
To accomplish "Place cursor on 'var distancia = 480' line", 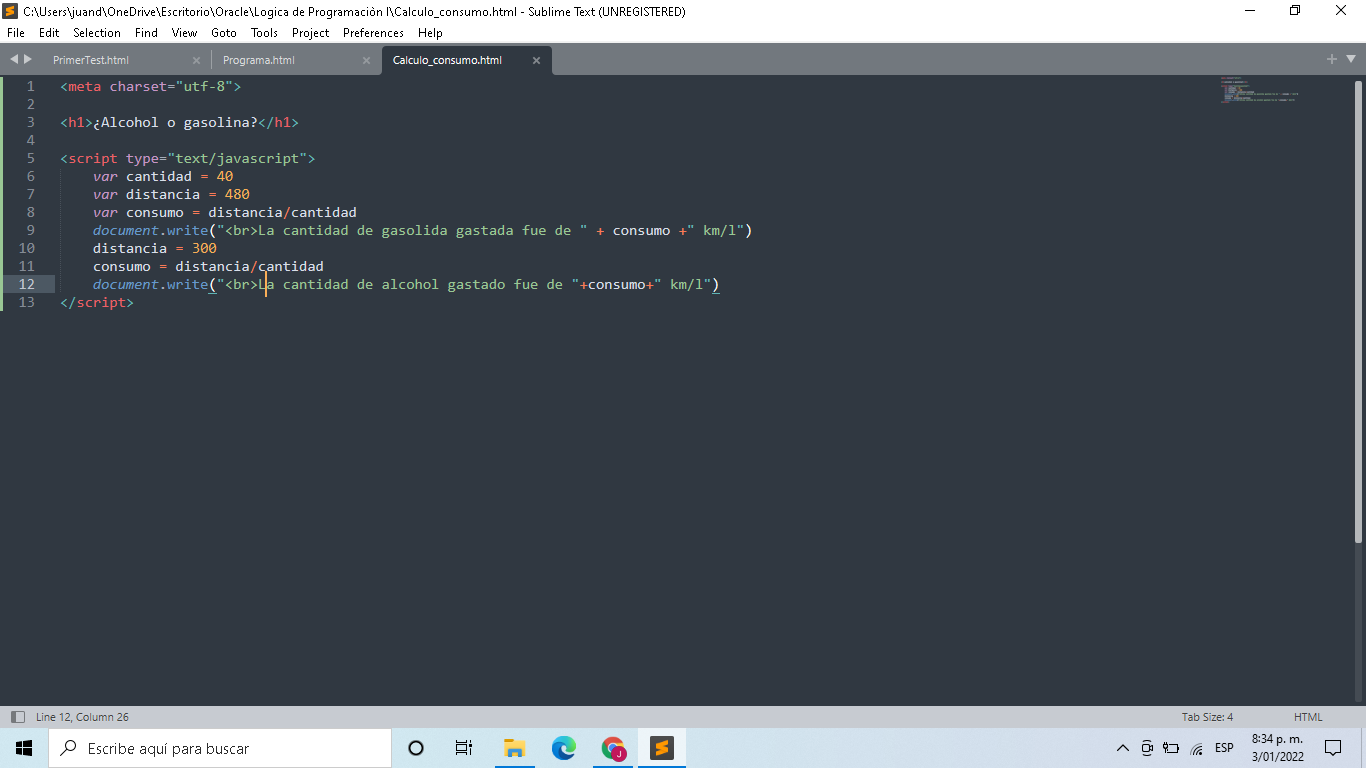I will pyautogui.click(x=171, y=194).
